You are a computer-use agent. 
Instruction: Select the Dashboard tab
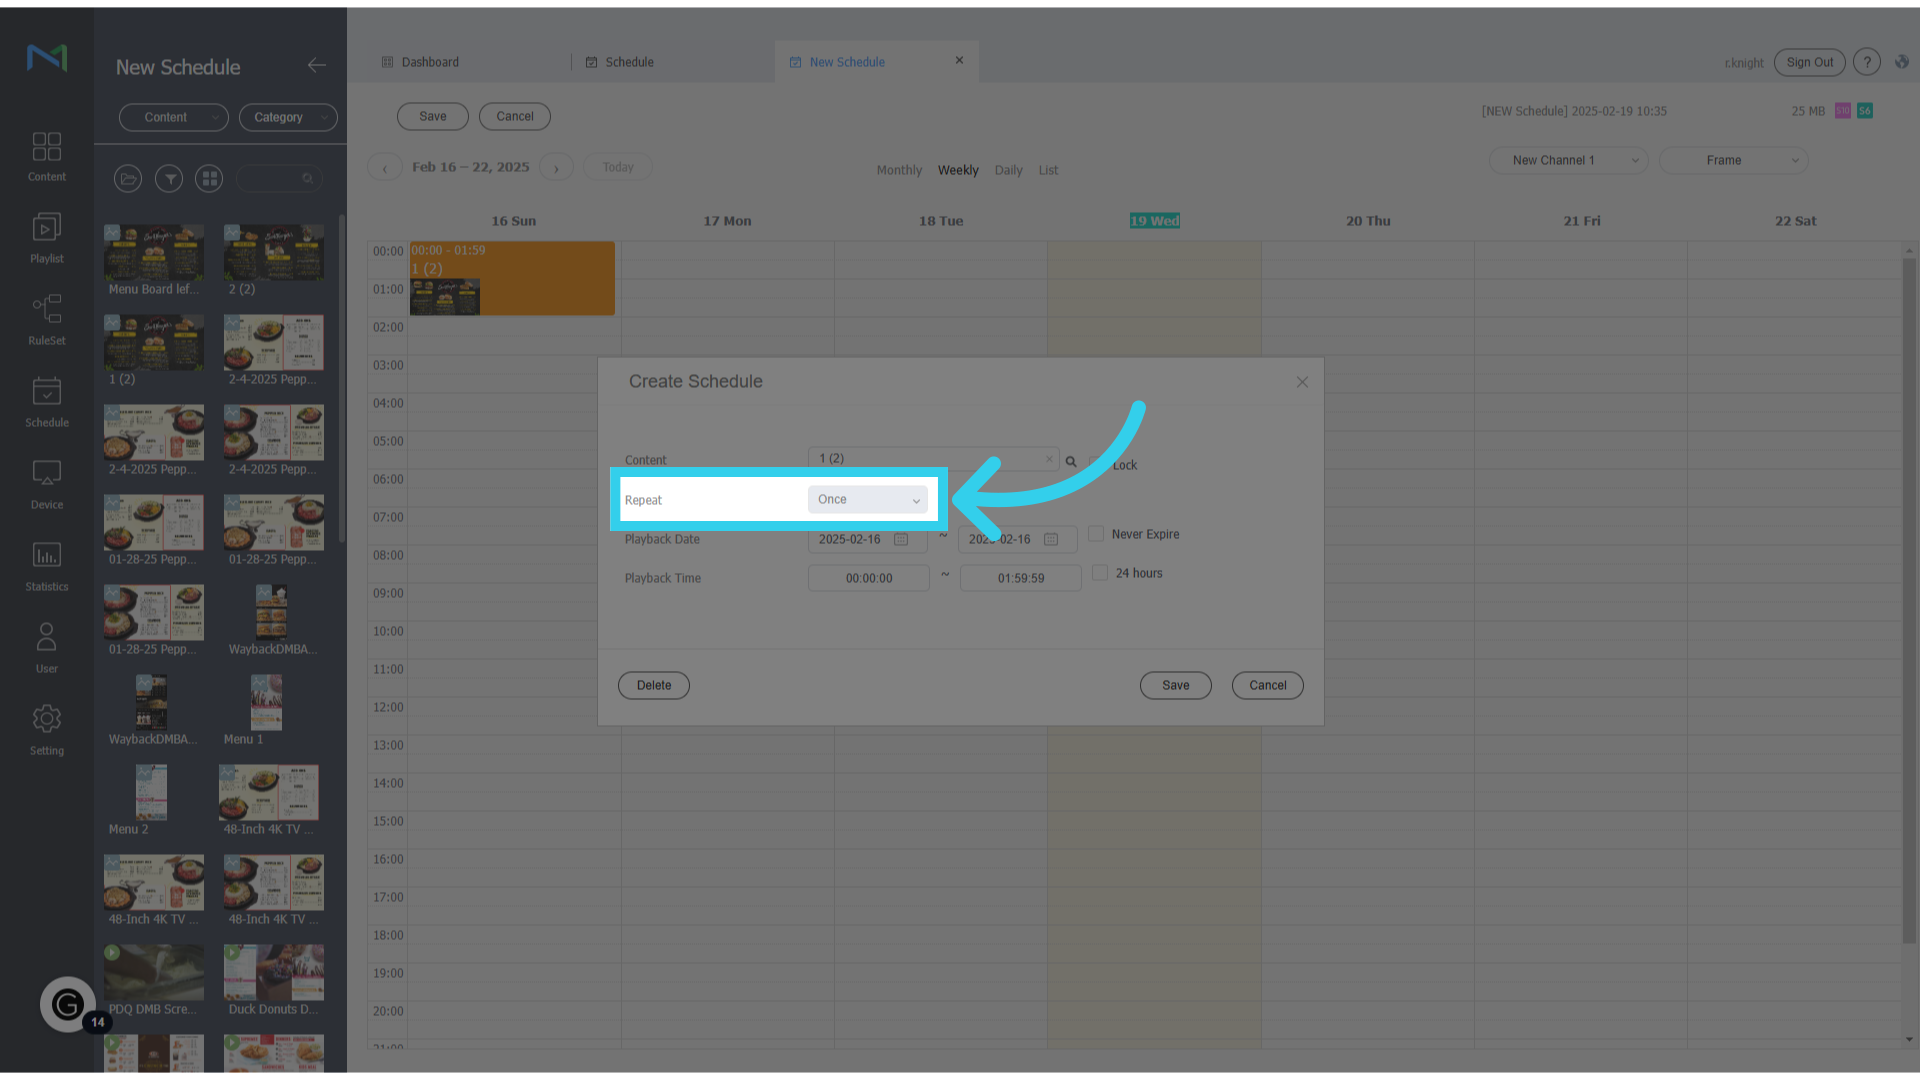(x=430, y=62)
